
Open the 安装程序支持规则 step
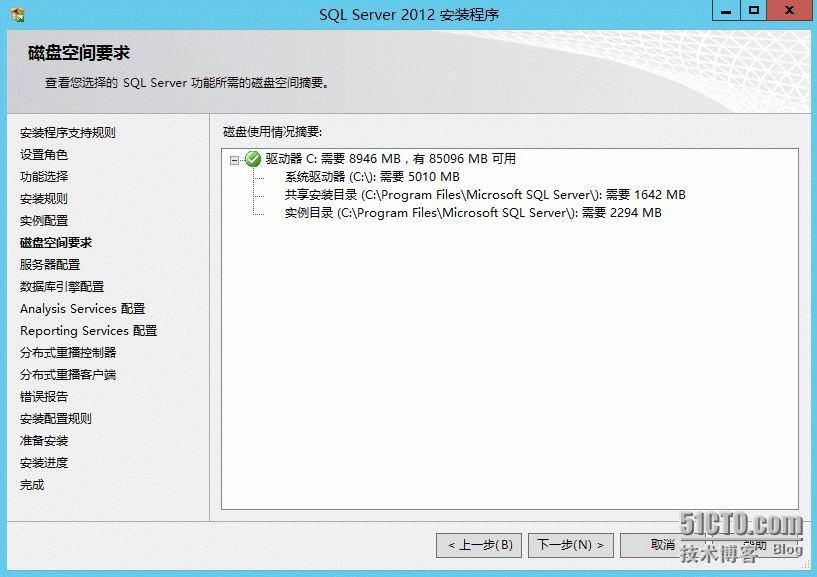pyautogui.click(x=68, y=133)
